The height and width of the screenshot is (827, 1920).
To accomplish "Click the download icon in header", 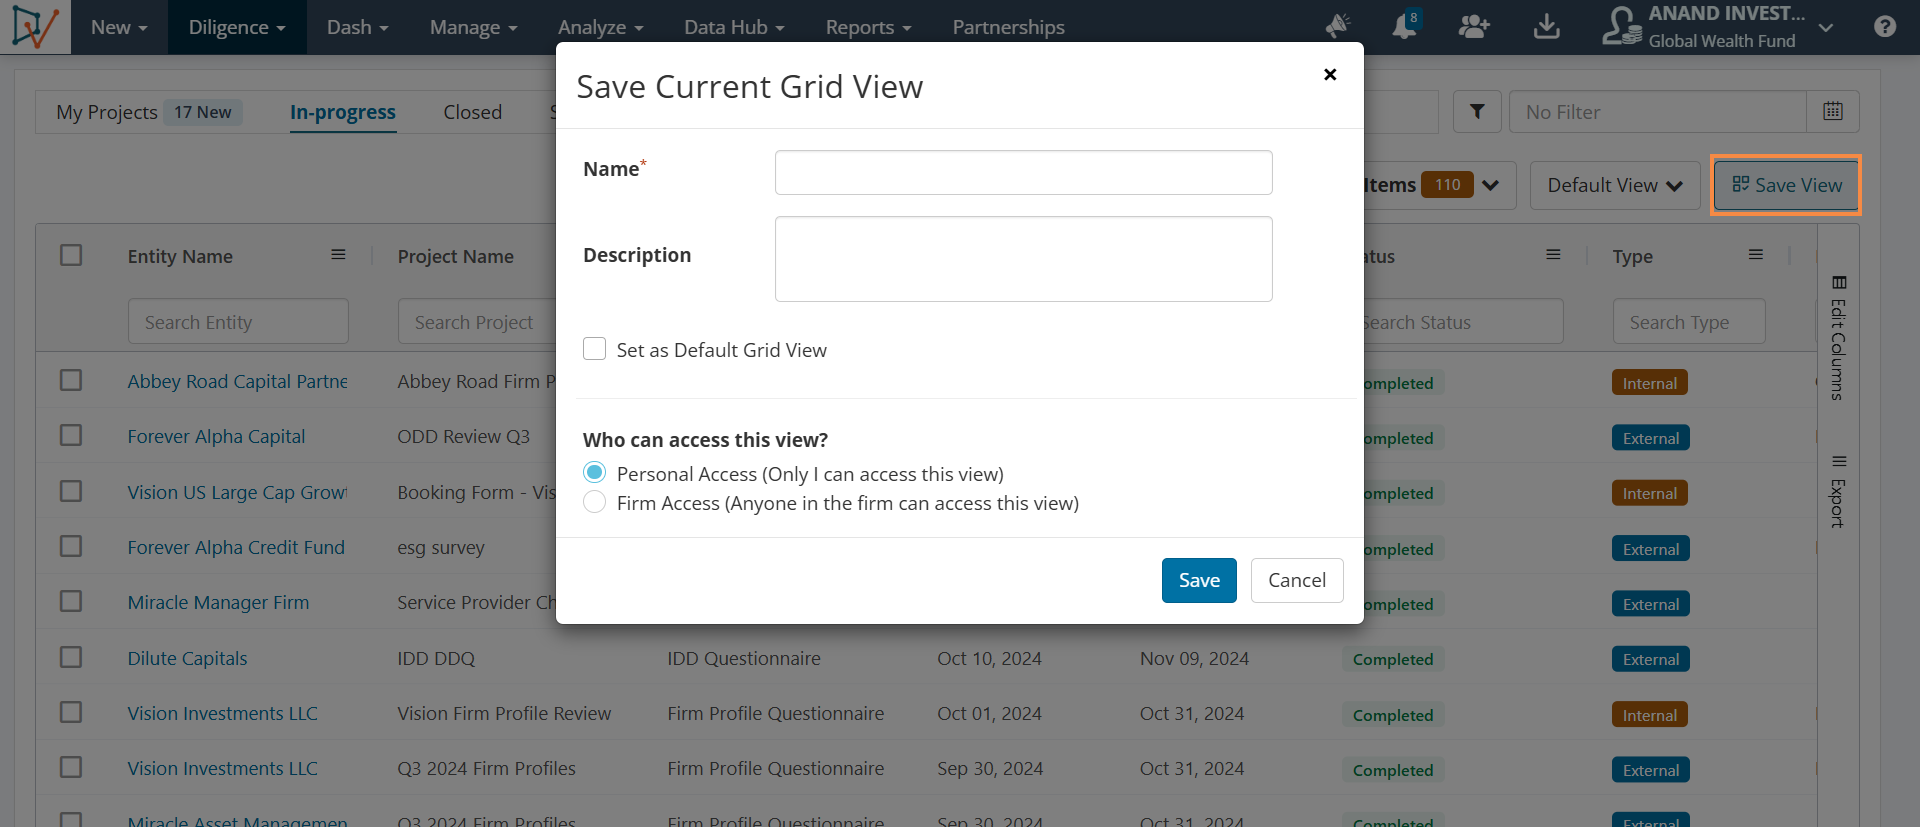I will pos(1546,27).
